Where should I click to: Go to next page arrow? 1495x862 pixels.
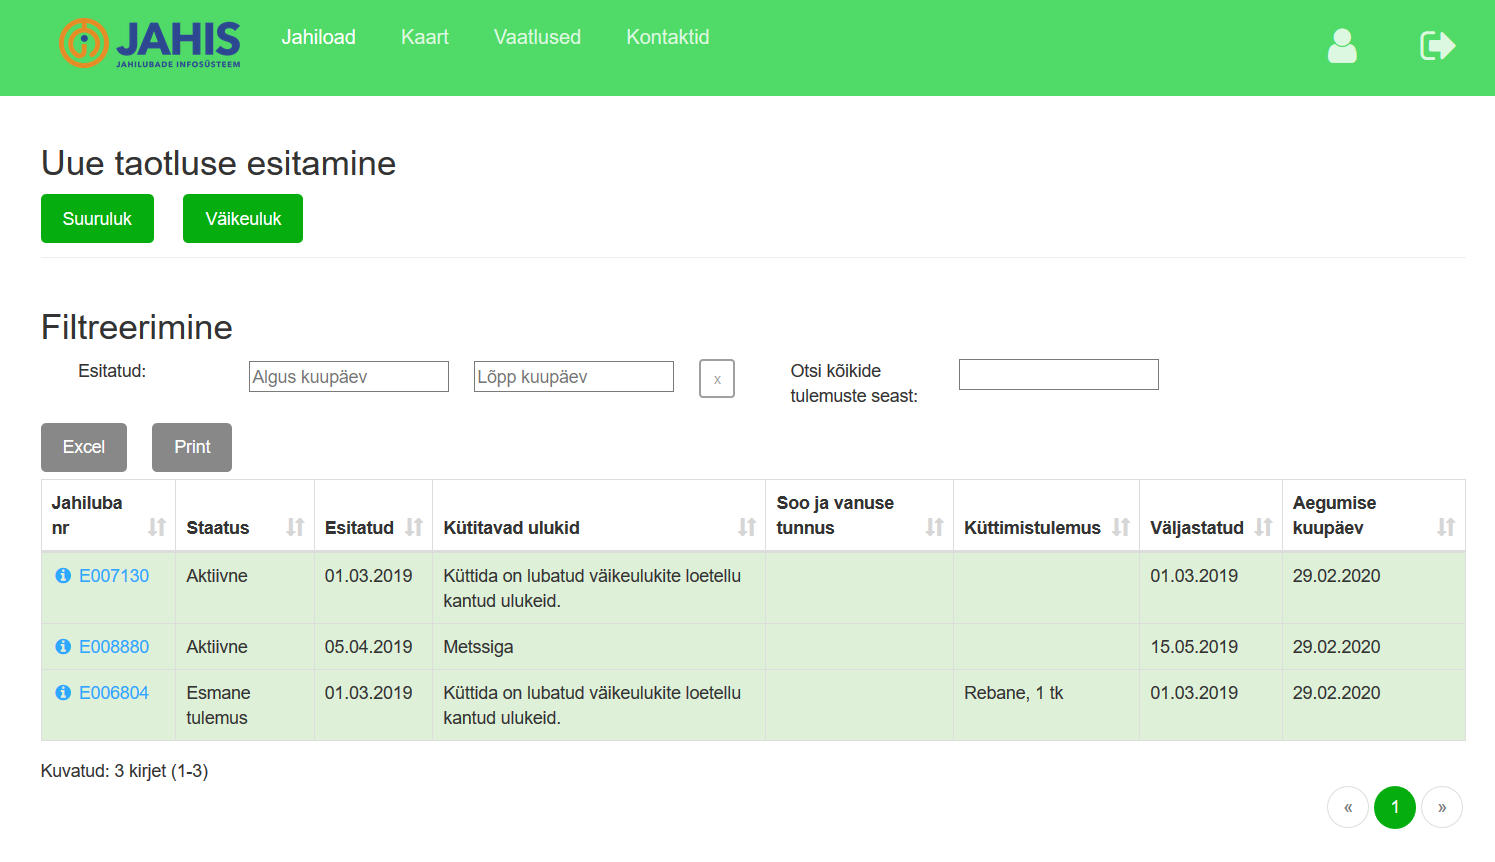coord(1441,807)
